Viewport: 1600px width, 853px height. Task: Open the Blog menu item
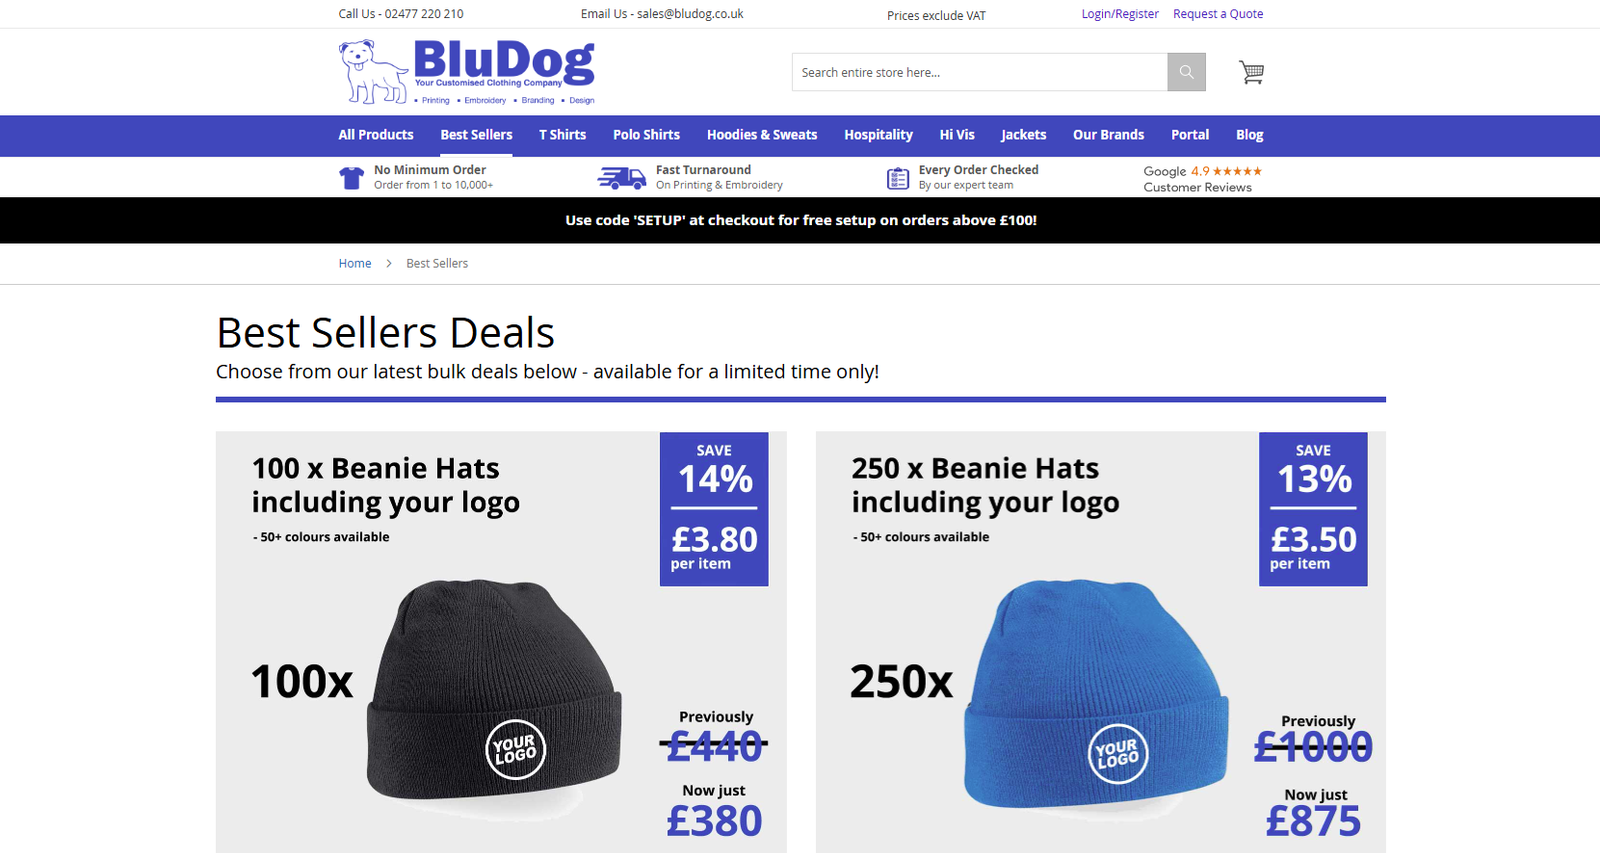point(1249,135)
